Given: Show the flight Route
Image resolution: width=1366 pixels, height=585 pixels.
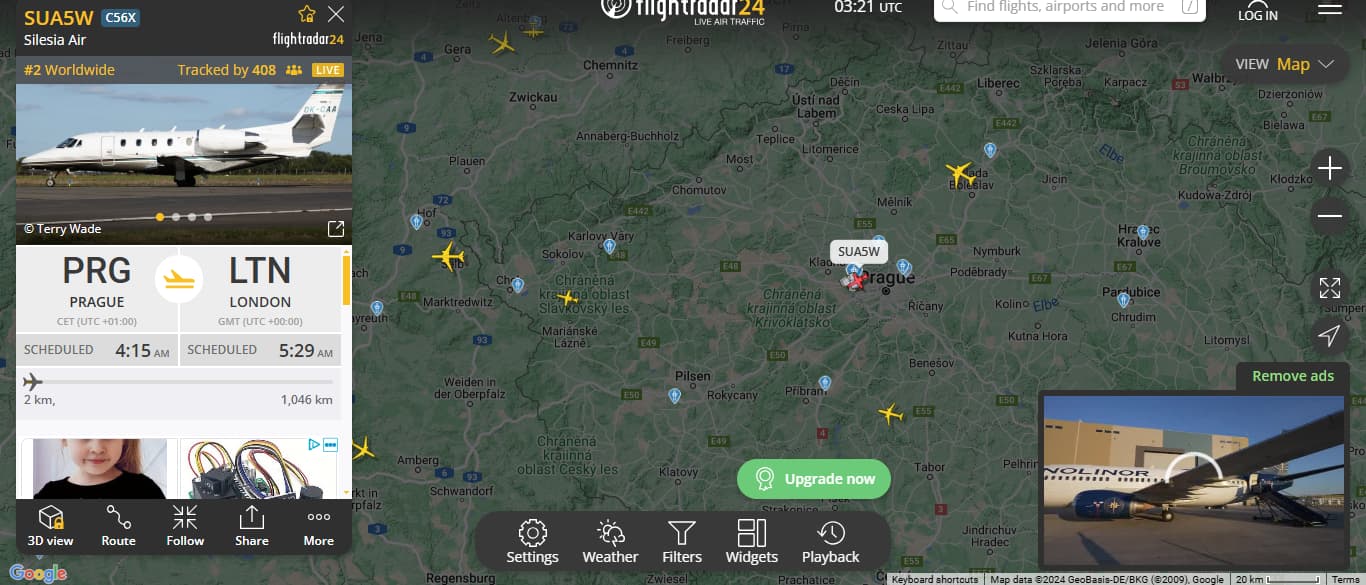Looking at the screenshot, I should tap(118, 526).
